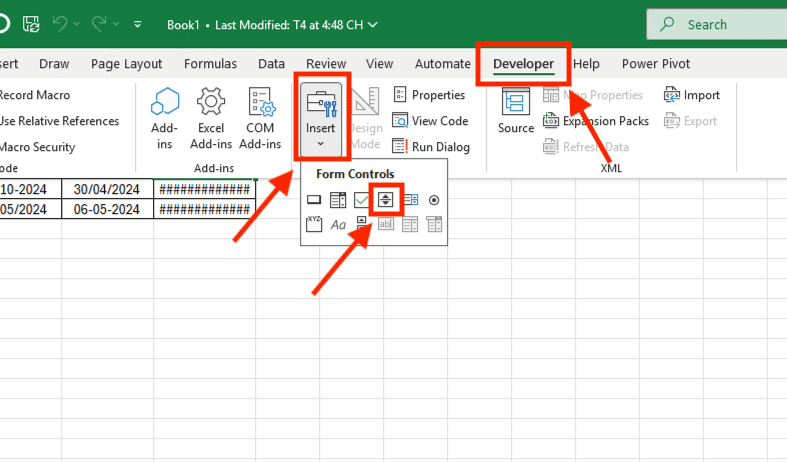The height and width of the screenshot is (462, 787).
Task: Open the Formulas tab
Action: [210, 64]
